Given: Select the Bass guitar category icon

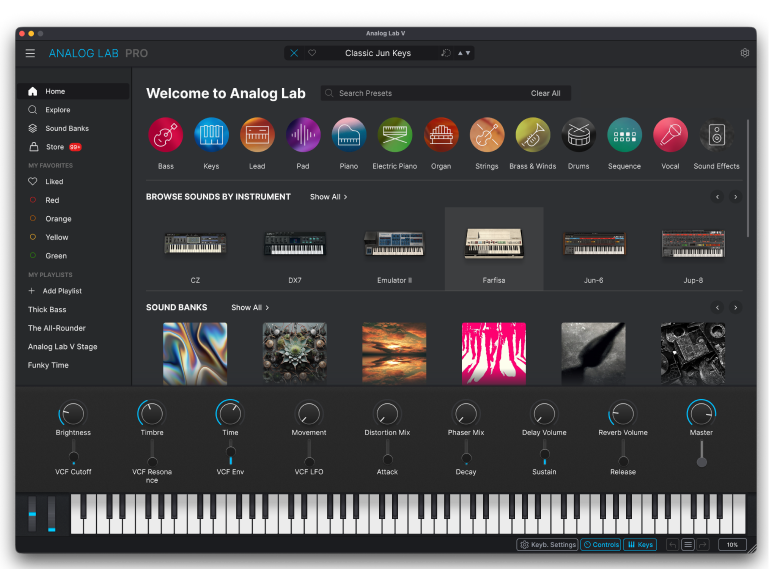Looking at the screenshot, I should (166, 135).
